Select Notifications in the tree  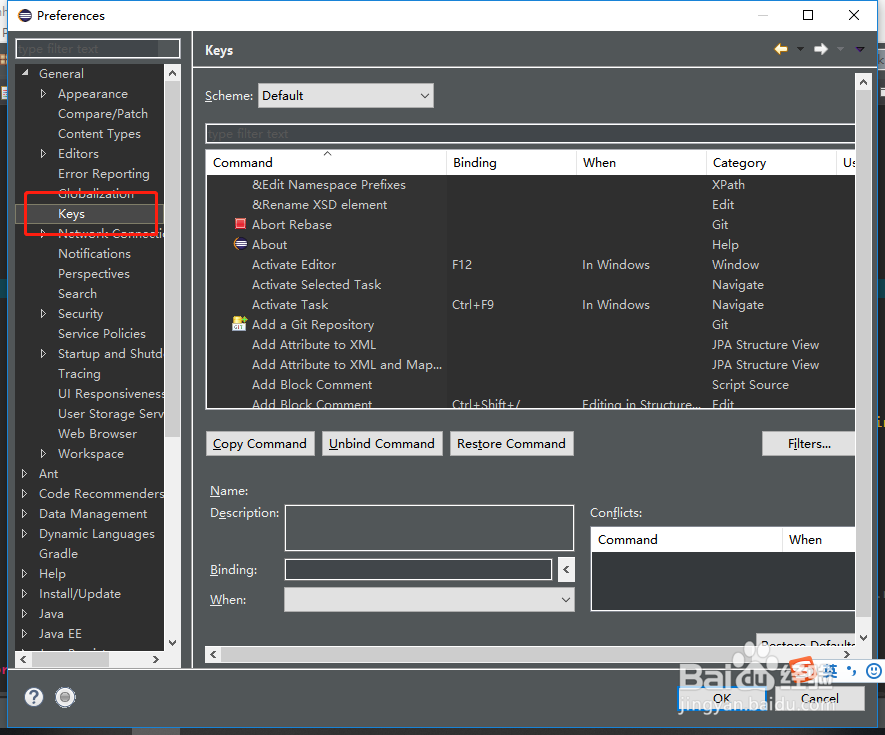(94, 253)
